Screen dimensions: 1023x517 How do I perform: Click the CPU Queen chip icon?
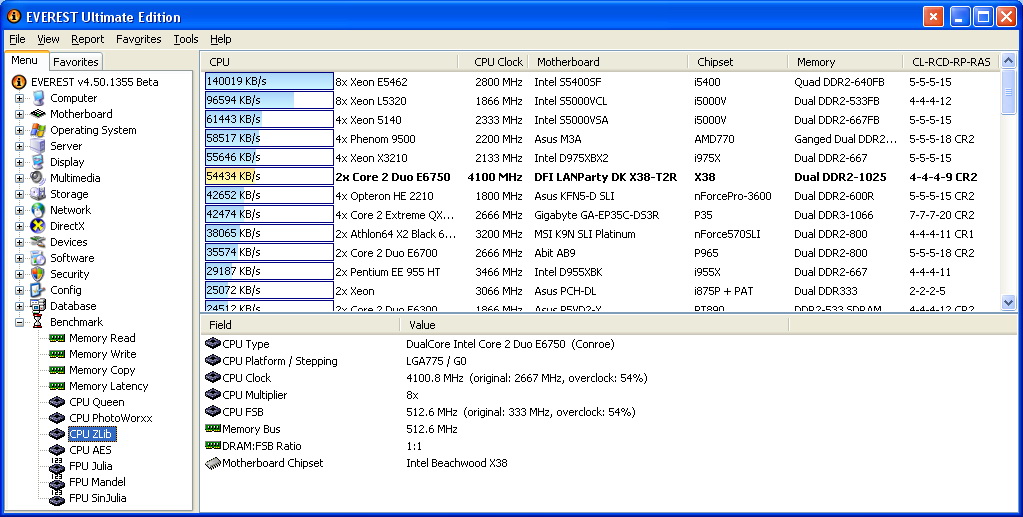(x=57, y=402)
